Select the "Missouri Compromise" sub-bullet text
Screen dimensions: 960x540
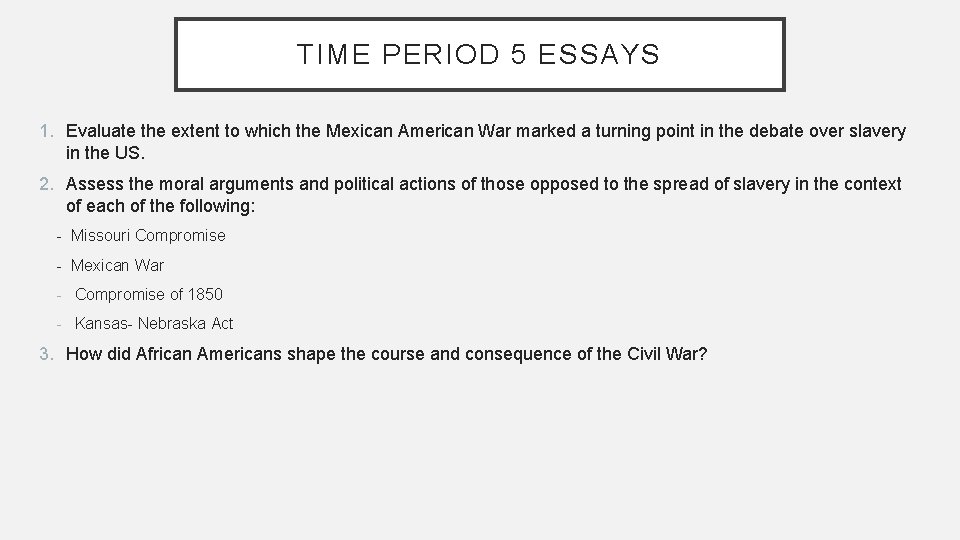[x=148, y=236]
